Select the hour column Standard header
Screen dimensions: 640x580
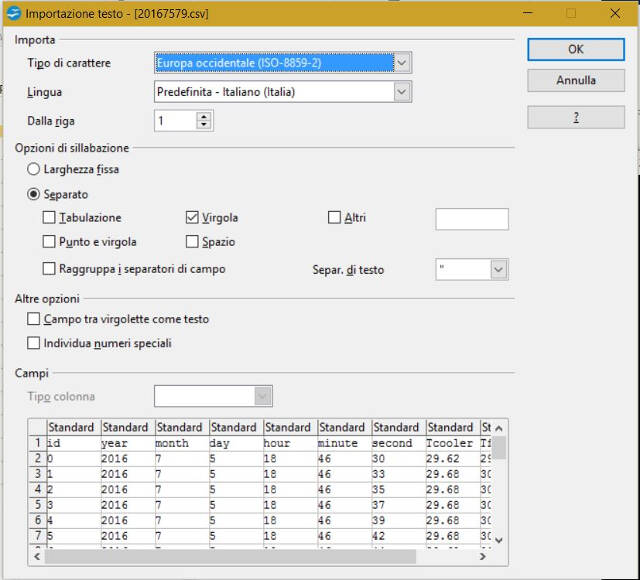pos(291,427)
